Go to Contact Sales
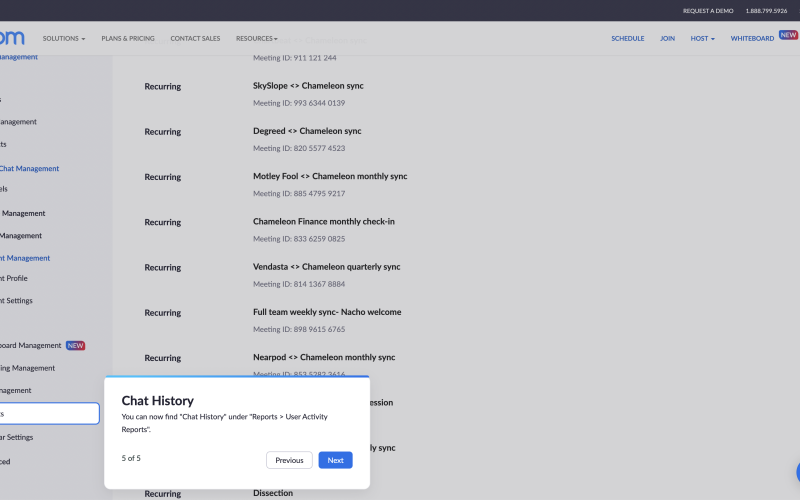 (x=195, y=38)
